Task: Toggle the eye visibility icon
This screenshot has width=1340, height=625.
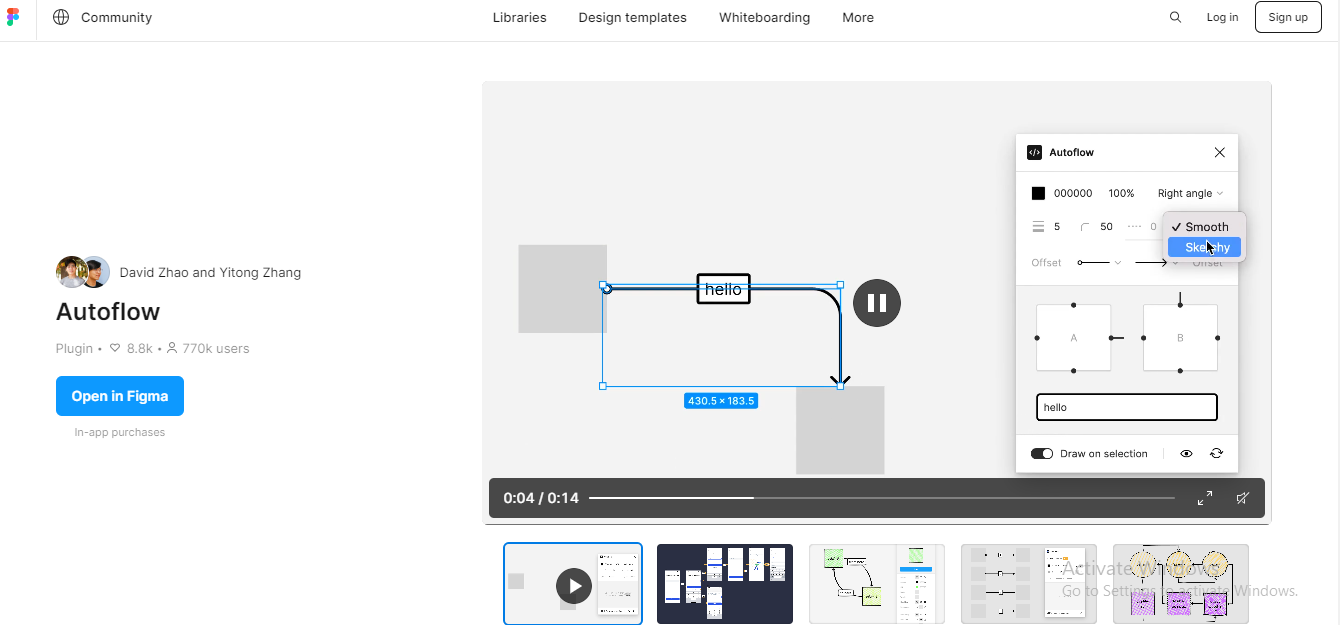Action: click(1186, 453)
